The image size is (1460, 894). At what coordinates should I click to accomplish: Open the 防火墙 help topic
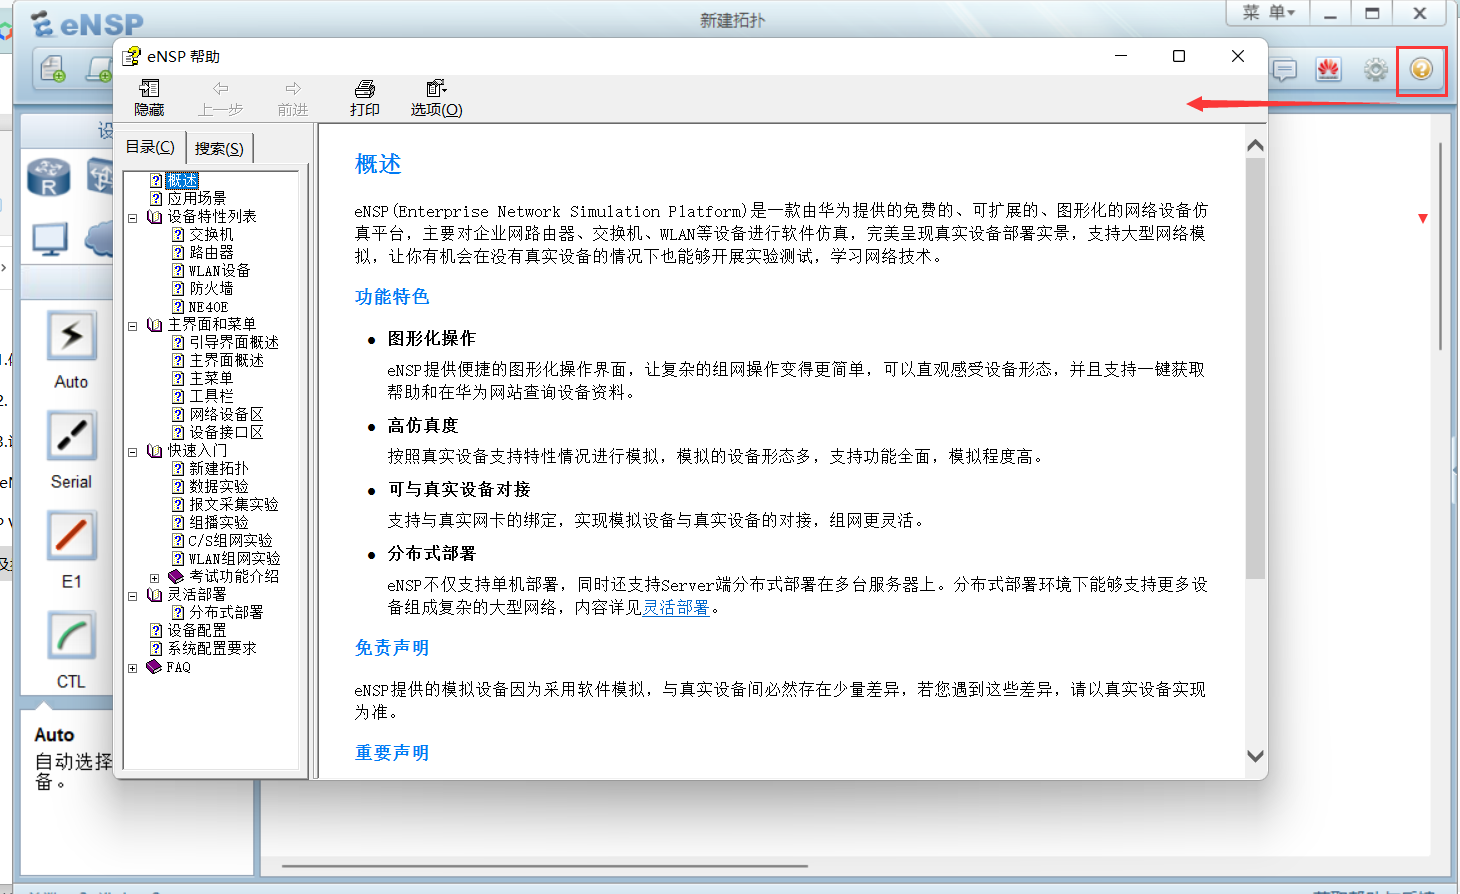pyautogui.click(x=211, y=288)
